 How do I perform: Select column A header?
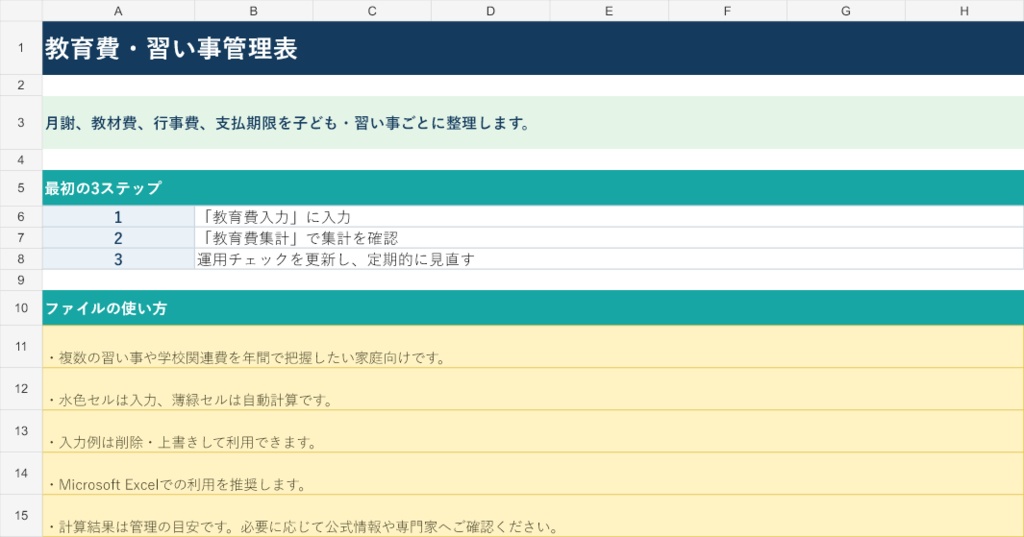click(x=118, y=10)
